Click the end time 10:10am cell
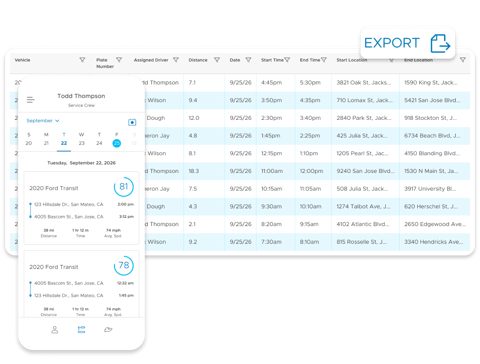The image size is (480, 364). point(310,207)
